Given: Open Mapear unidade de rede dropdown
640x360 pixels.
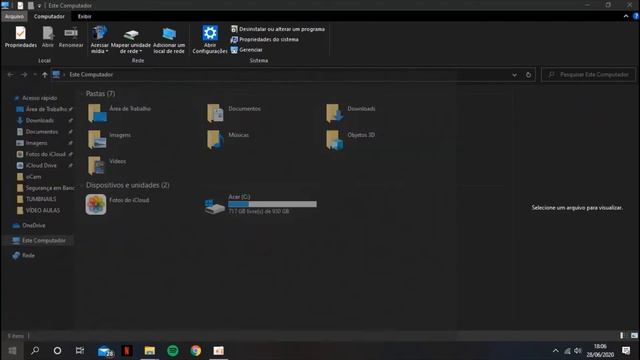Looking at the screenshot, I should pos(131,40).
